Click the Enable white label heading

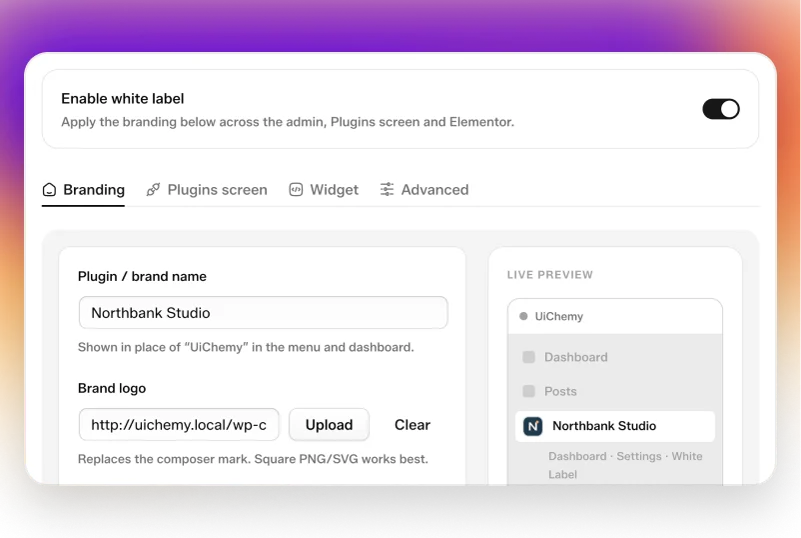[x=123, y=99]
